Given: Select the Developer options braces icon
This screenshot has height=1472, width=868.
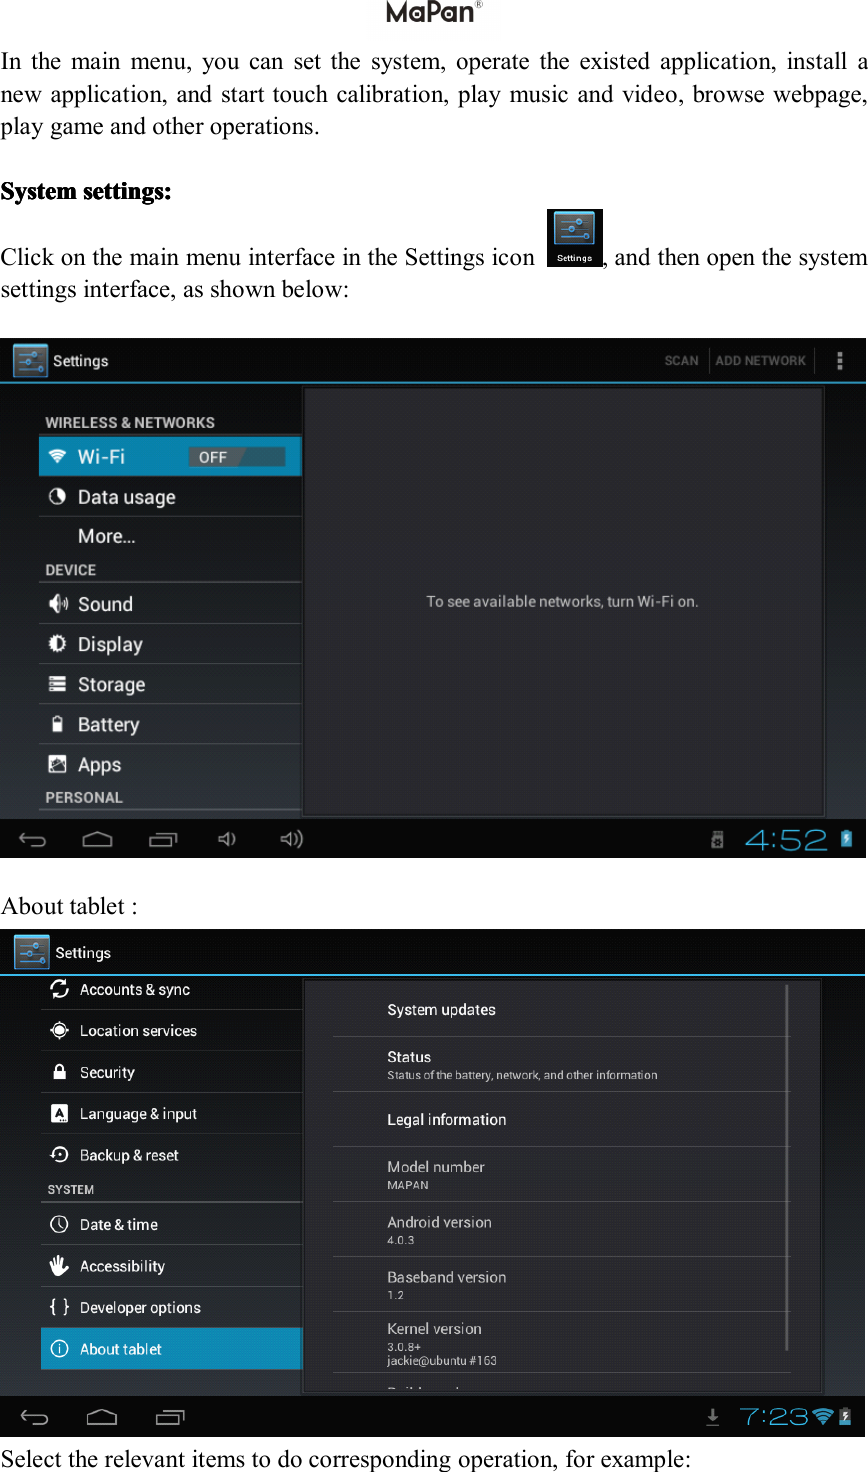Looking at the screenshot, I should pos(58,1306).
